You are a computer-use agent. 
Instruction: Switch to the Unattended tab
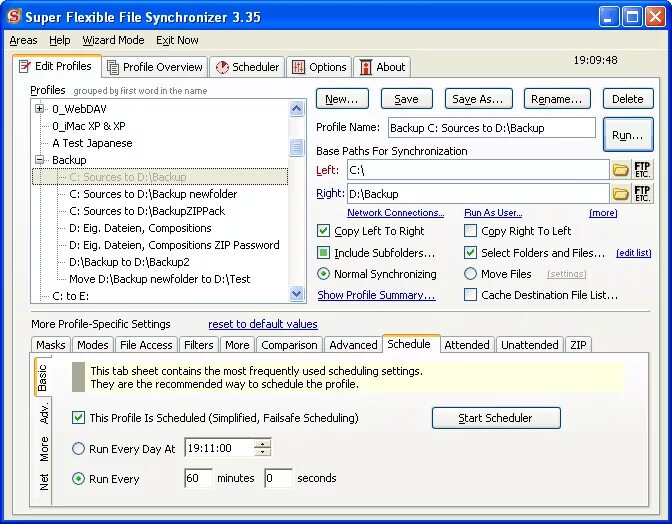[530, 345]
